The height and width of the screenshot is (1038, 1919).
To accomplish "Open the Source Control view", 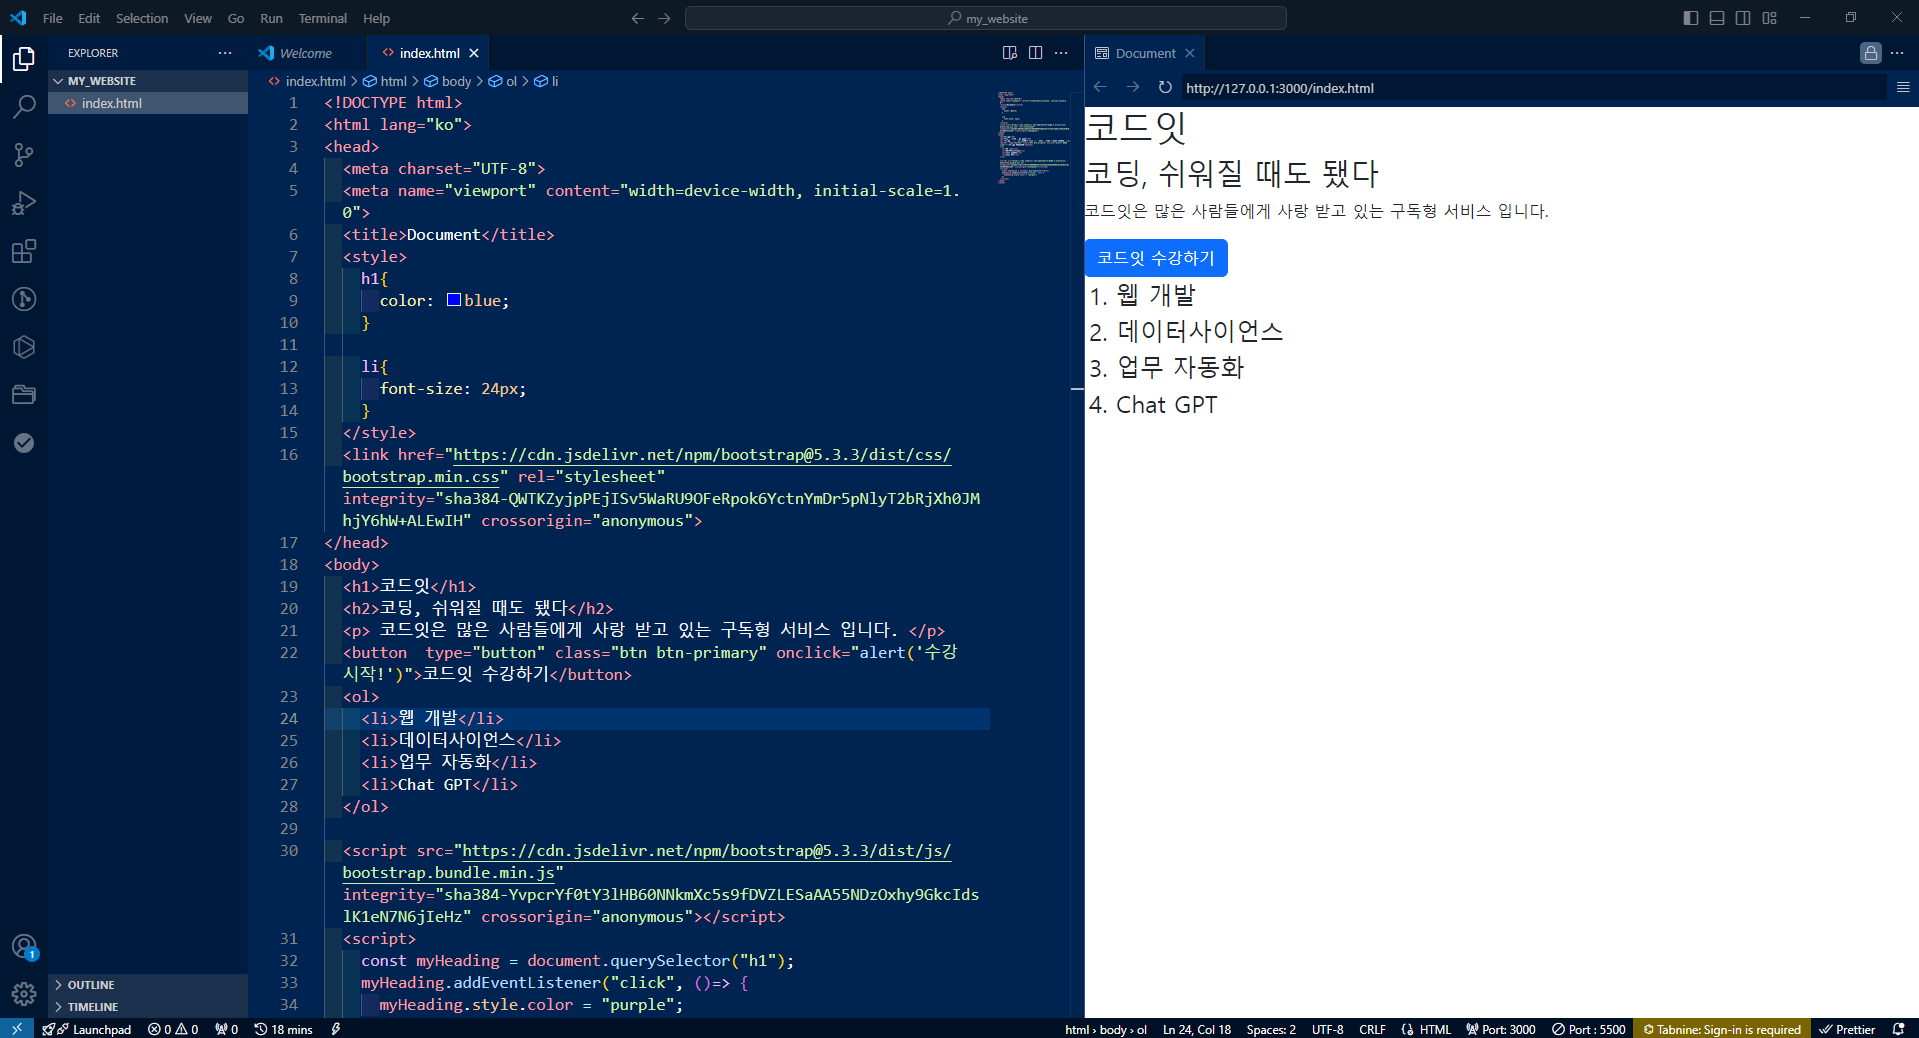I will [24, 155].
